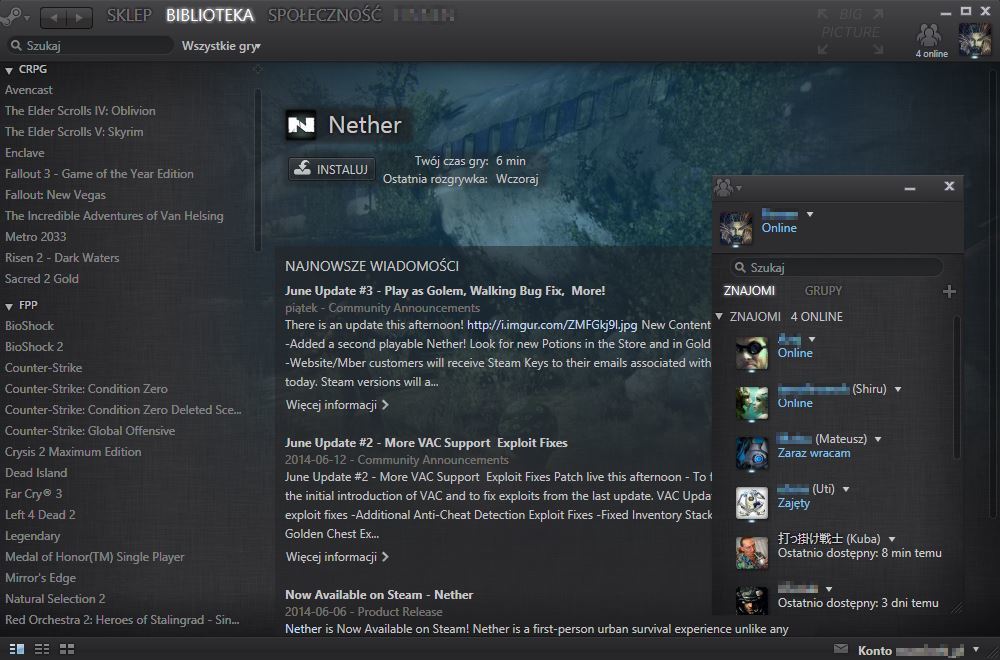Viewport: 1000px width, 660px height.
Task: Go to the SKLEP store tab
Action: point(129,15)
